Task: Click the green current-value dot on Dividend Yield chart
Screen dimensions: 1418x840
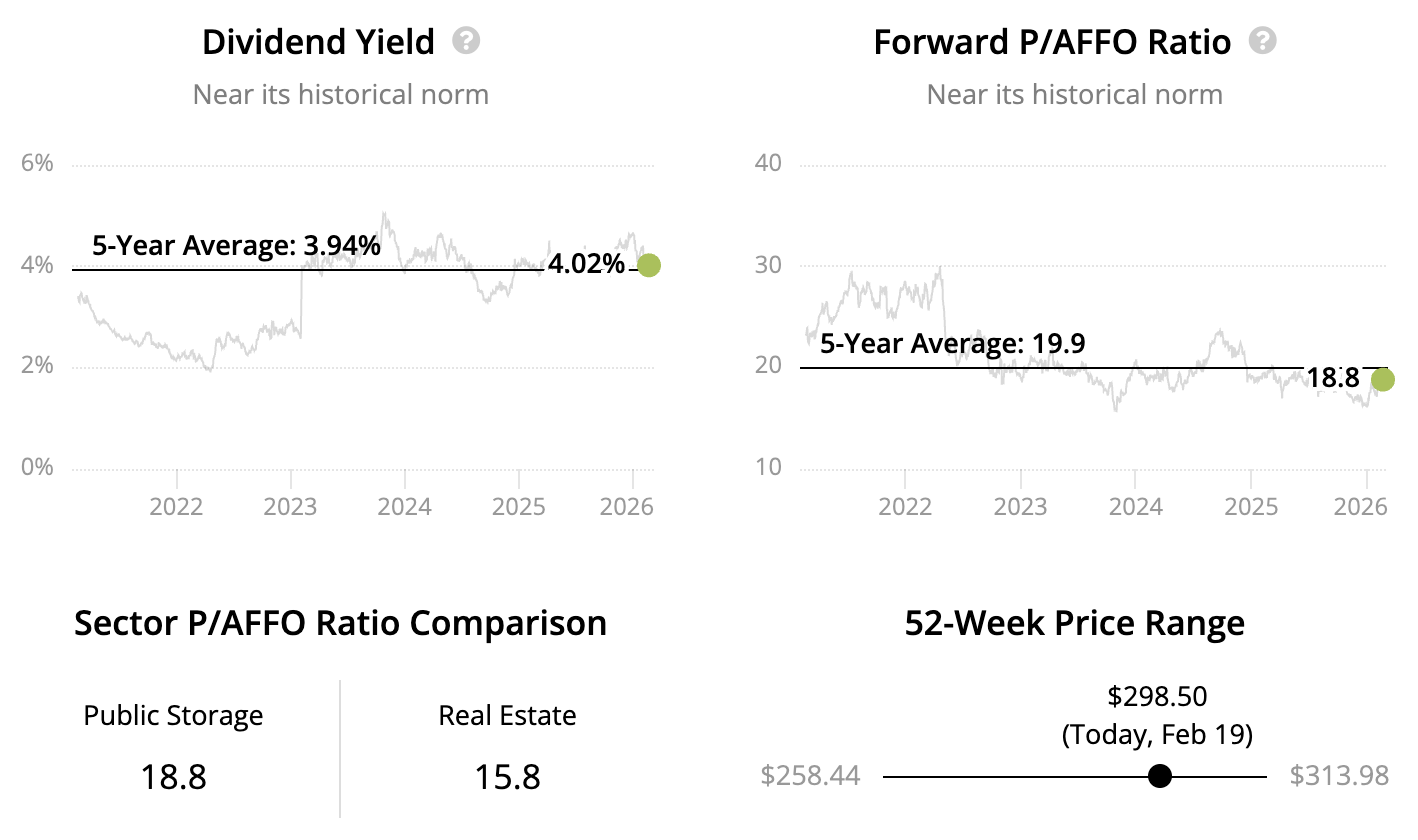Action: coord(649,265)
